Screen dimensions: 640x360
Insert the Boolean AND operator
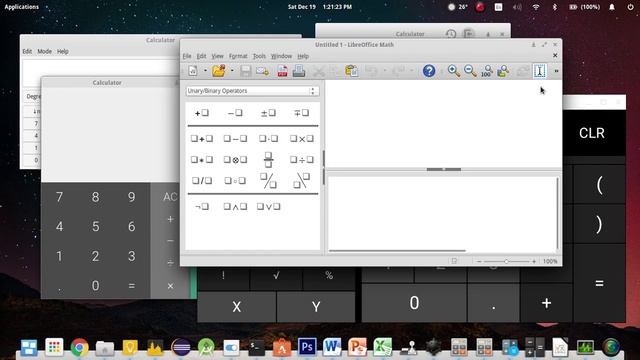click(x=235, y=207)
